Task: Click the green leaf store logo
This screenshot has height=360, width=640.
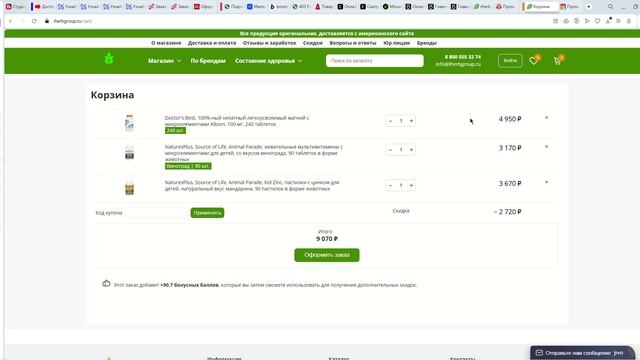Action: pos(109,59)
